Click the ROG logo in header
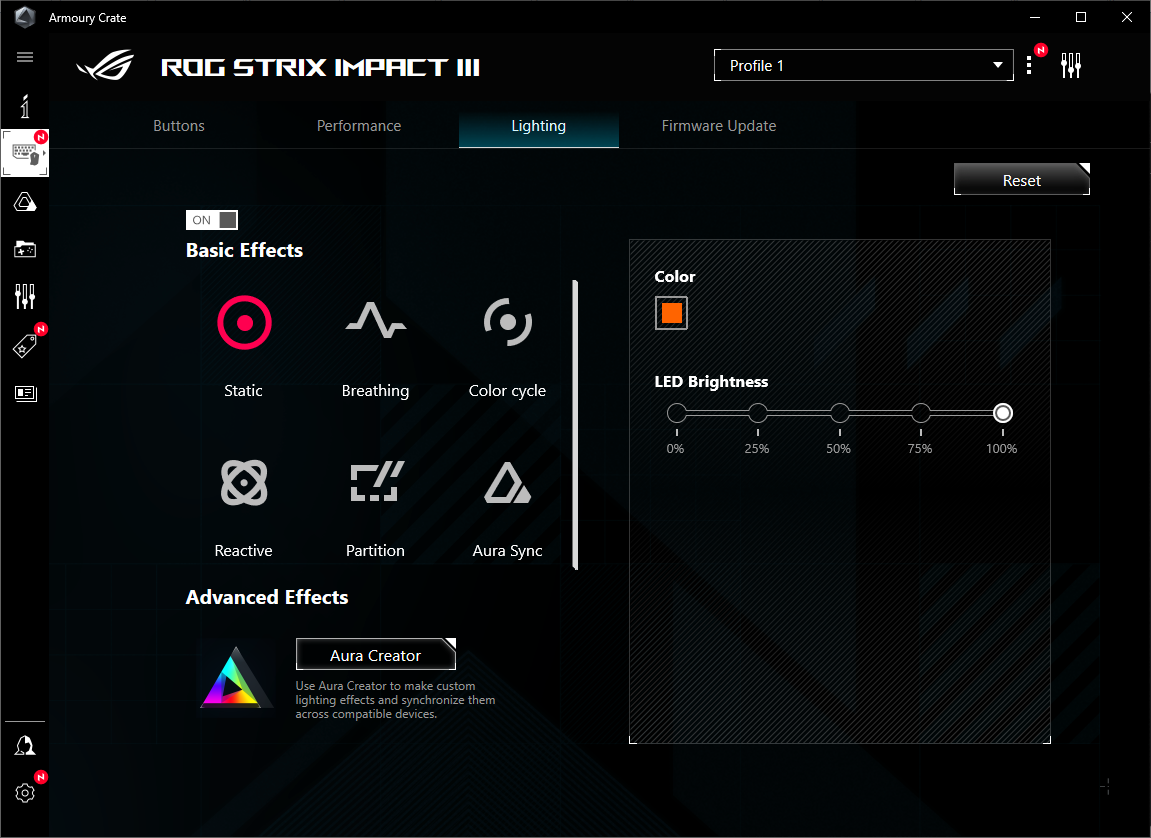 (x=105, y=65)
